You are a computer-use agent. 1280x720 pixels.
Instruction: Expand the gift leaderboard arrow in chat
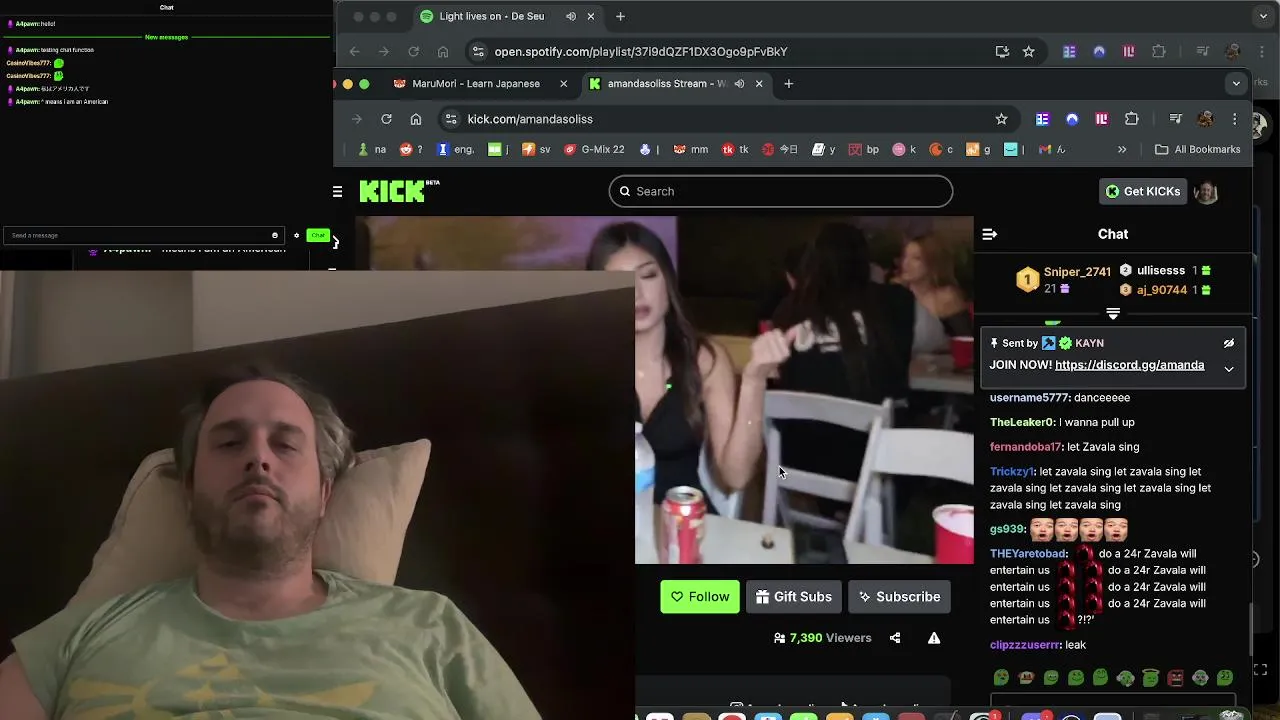(1113, 314)
